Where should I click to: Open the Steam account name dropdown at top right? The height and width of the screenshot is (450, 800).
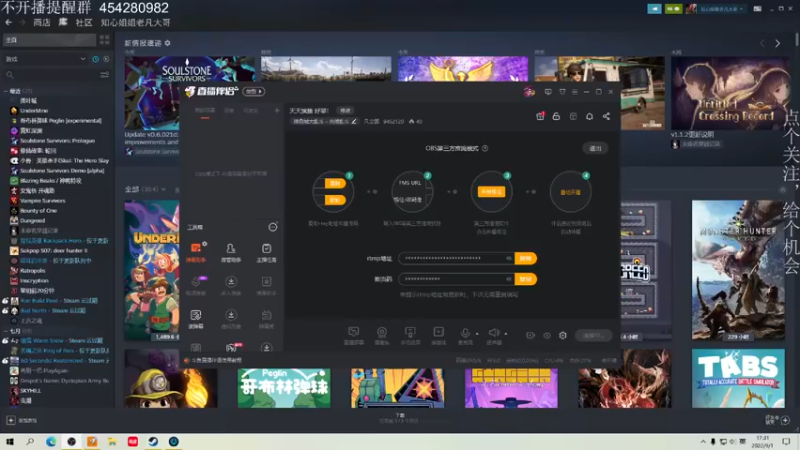click(720, 9)
